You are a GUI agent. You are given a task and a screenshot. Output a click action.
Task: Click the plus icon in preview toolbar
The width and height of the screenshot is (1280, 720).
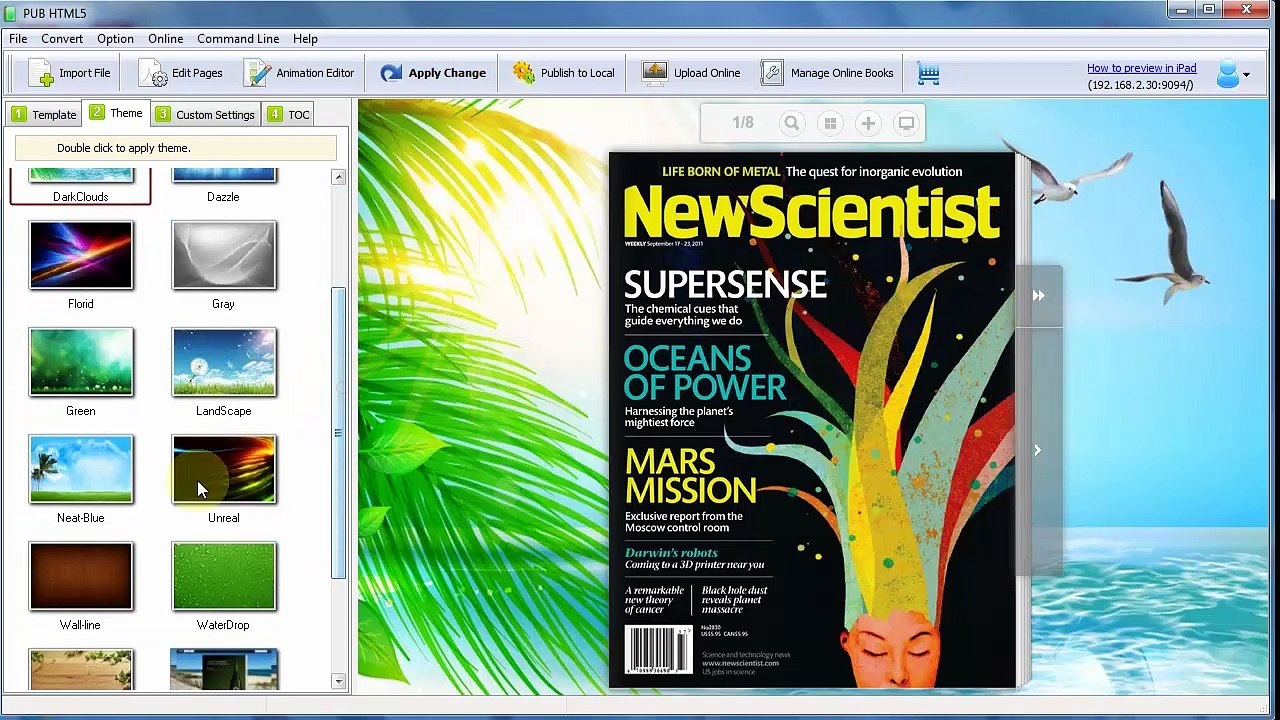pos(868,123)
